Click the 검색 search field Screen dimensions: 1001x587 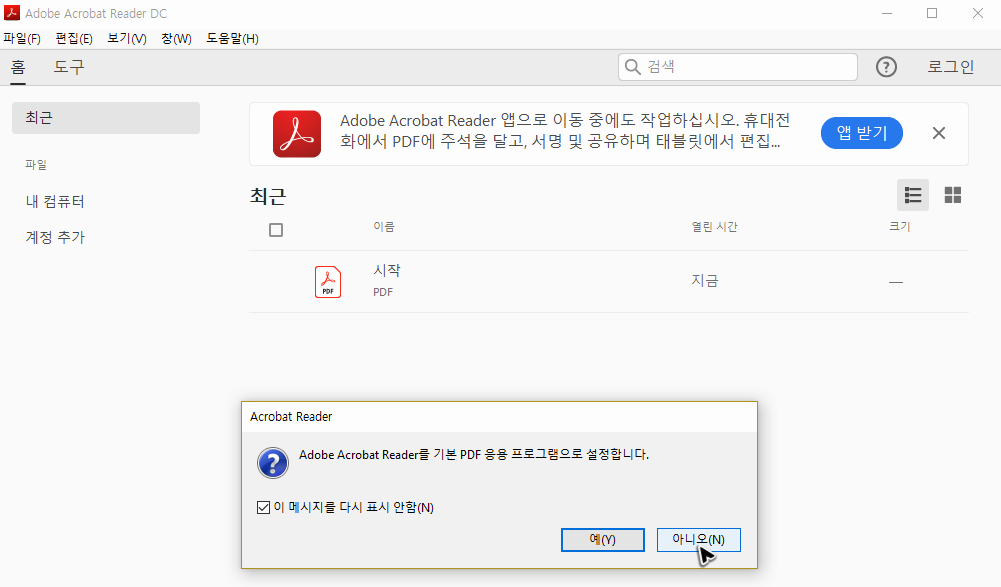(x=737, y=67)
